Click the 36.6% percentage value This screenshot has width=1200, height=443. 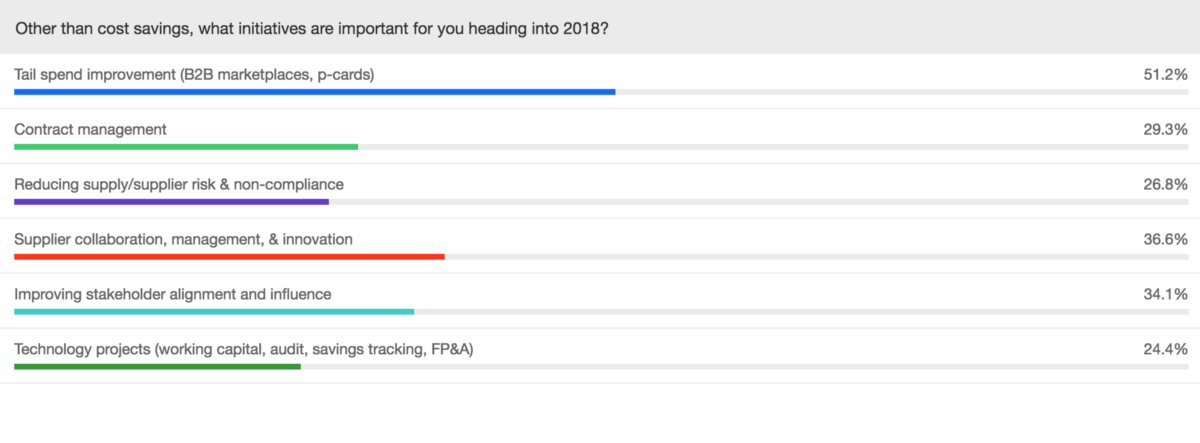click(x=1164, y=239)
